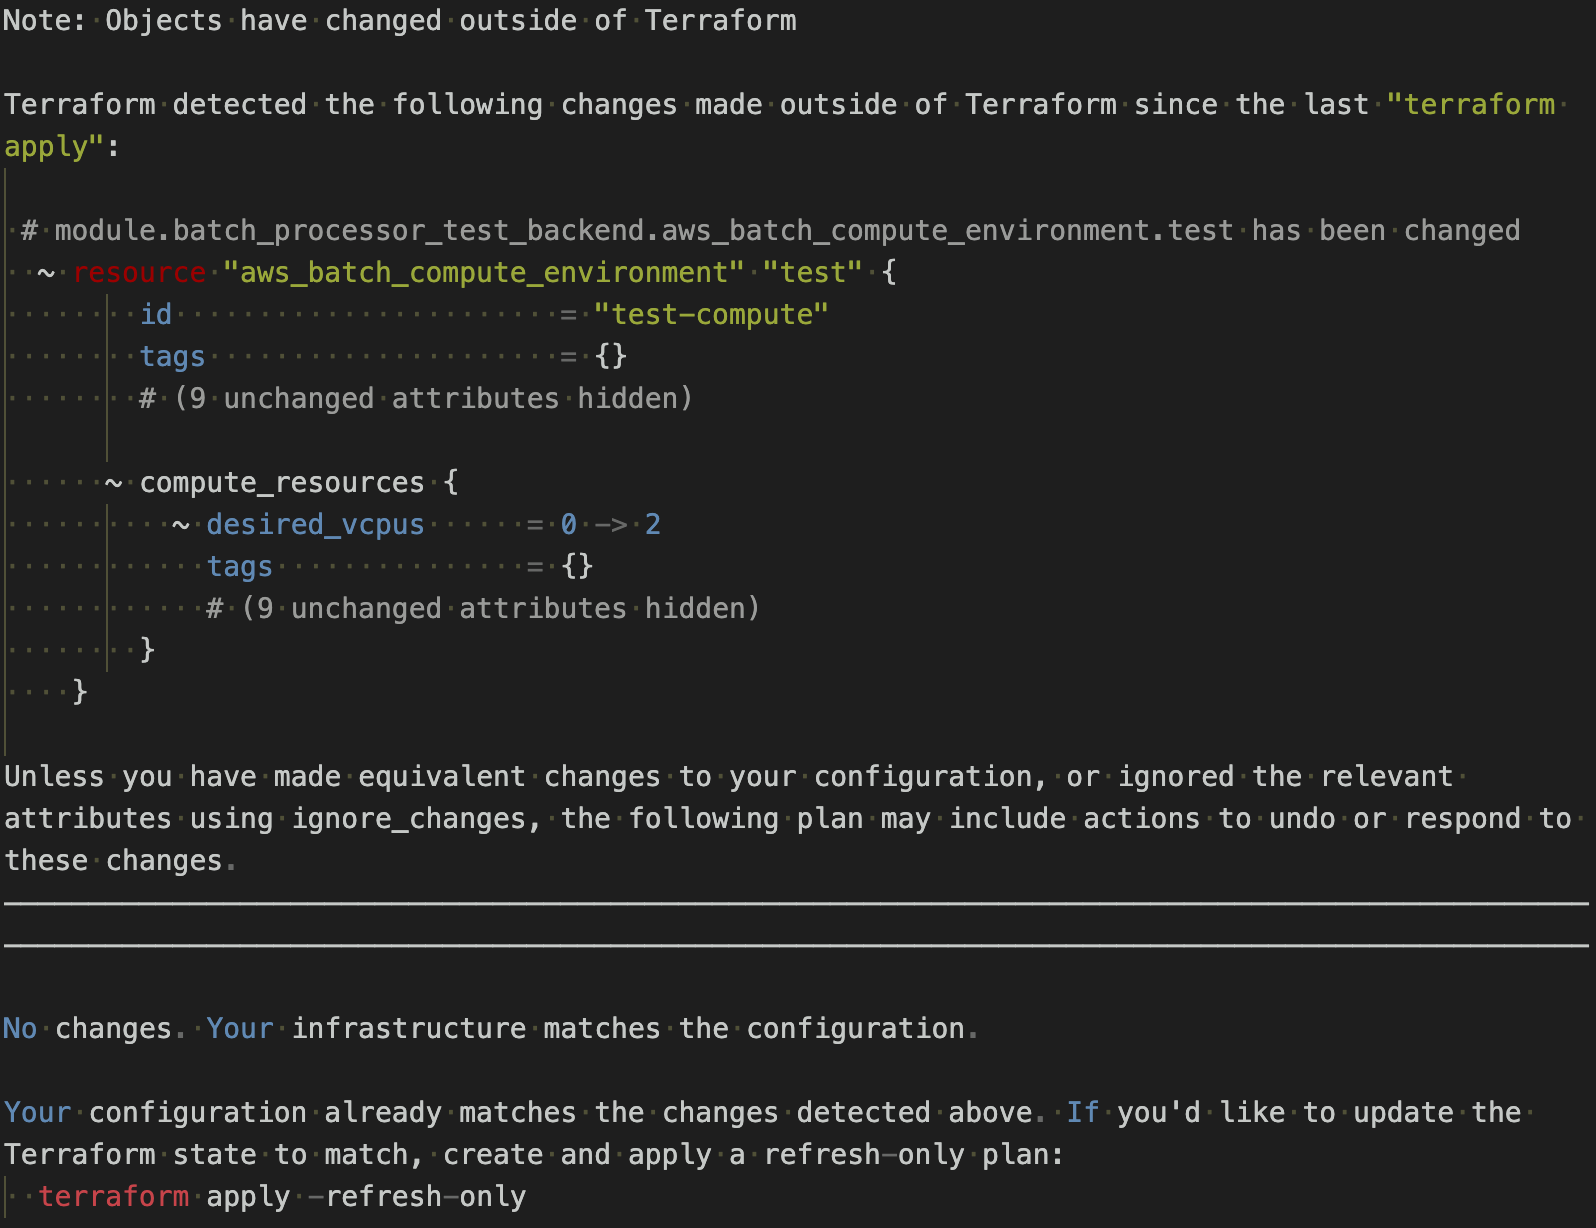This screenshot has width=1596, height=1228.
Task: Click the red 'terraform' word in last line
Action: [114, 1196]
